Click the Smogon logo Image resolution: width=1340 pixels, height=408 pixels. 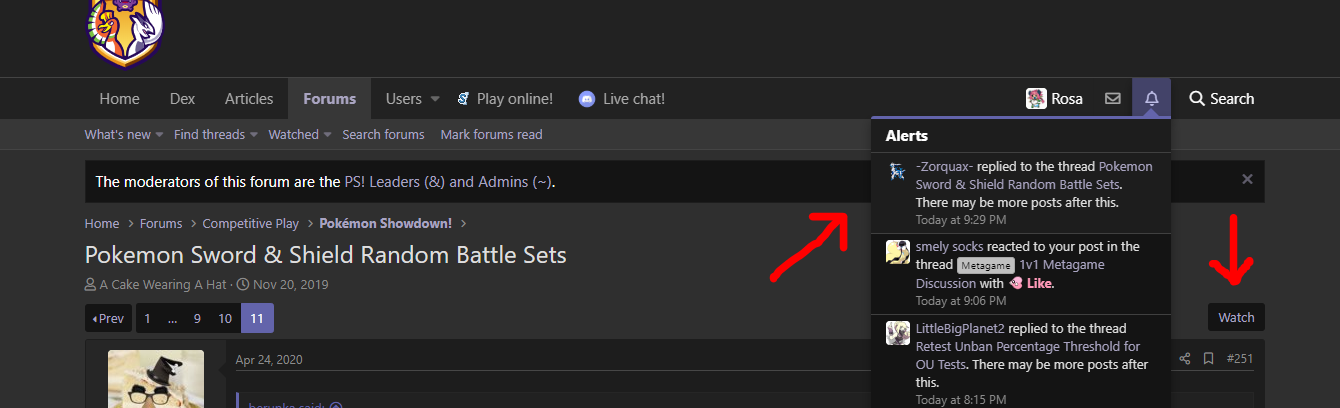pos(126,33)
